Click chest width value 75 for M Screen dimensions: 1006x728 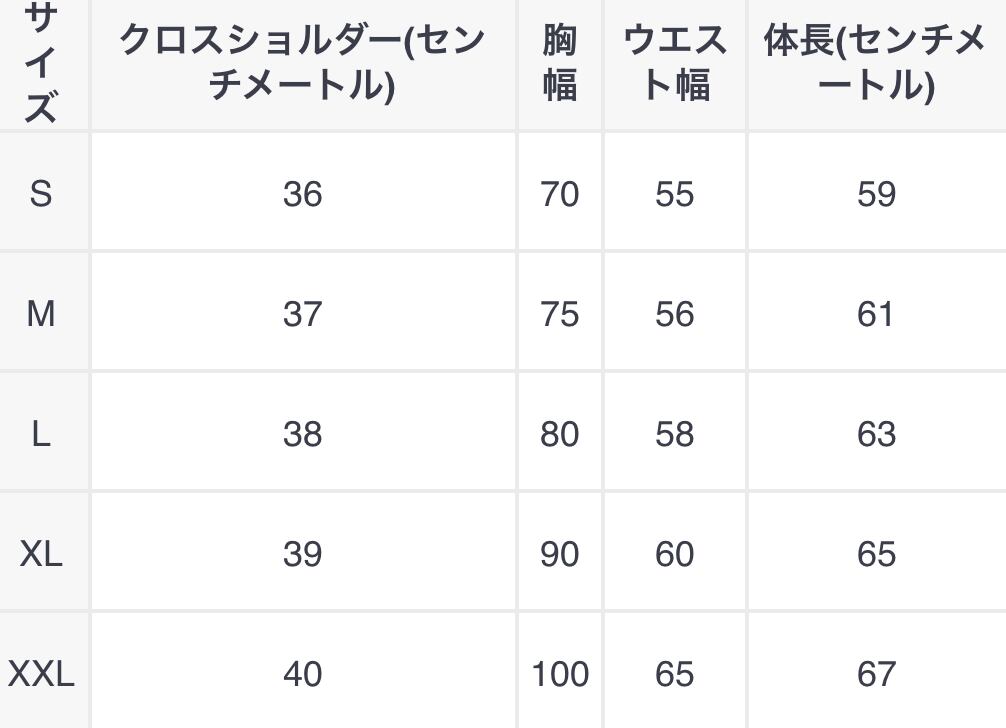click(560, 314)
